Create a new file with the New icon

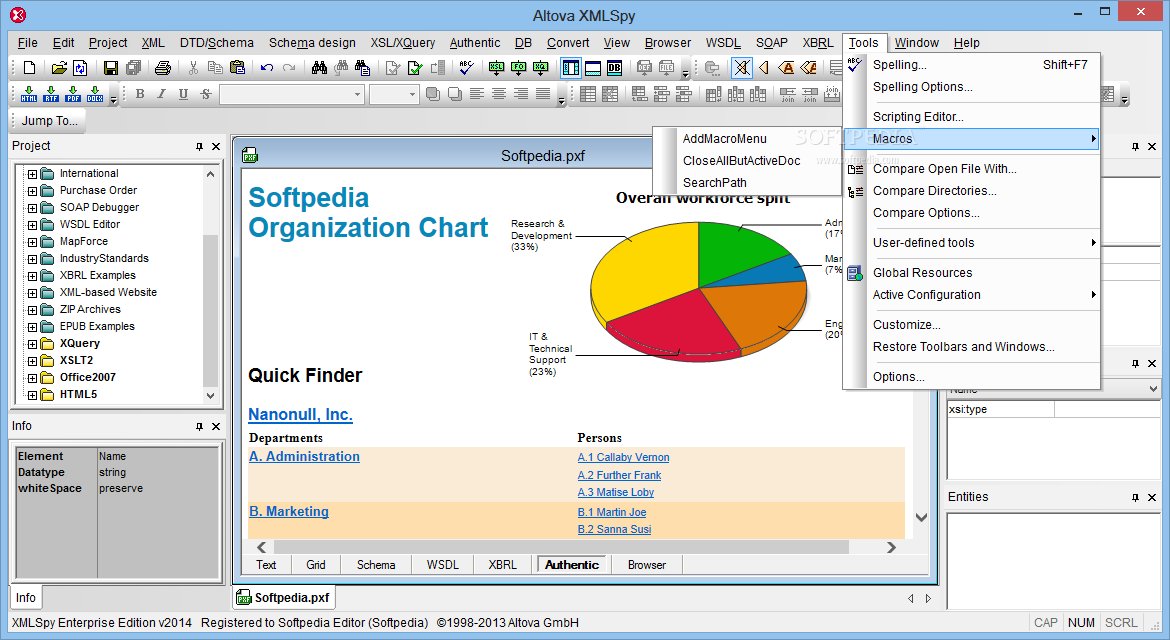[x=29, y=68]
